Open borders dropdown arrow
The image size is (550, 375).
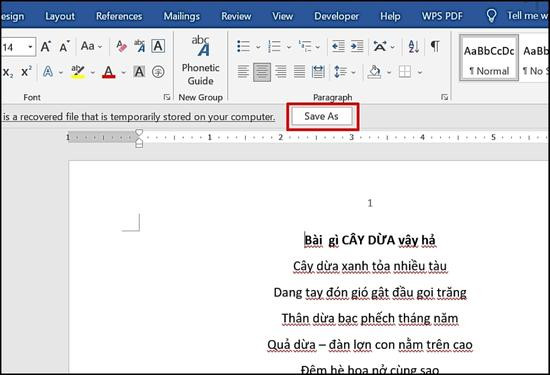tap(420, 73)
